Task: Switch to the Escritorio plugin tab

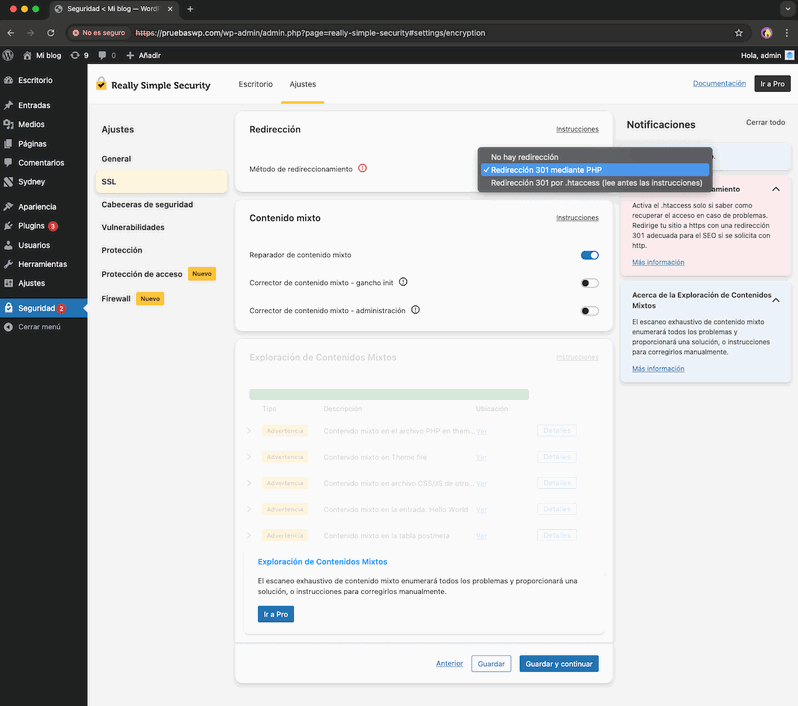Action: click(255, 84)
